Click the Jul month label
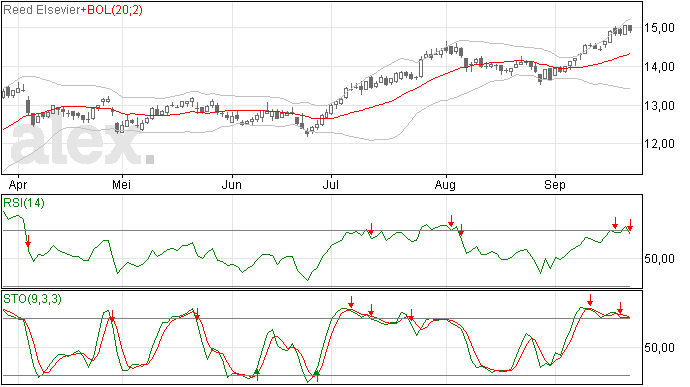 [330, 184]
